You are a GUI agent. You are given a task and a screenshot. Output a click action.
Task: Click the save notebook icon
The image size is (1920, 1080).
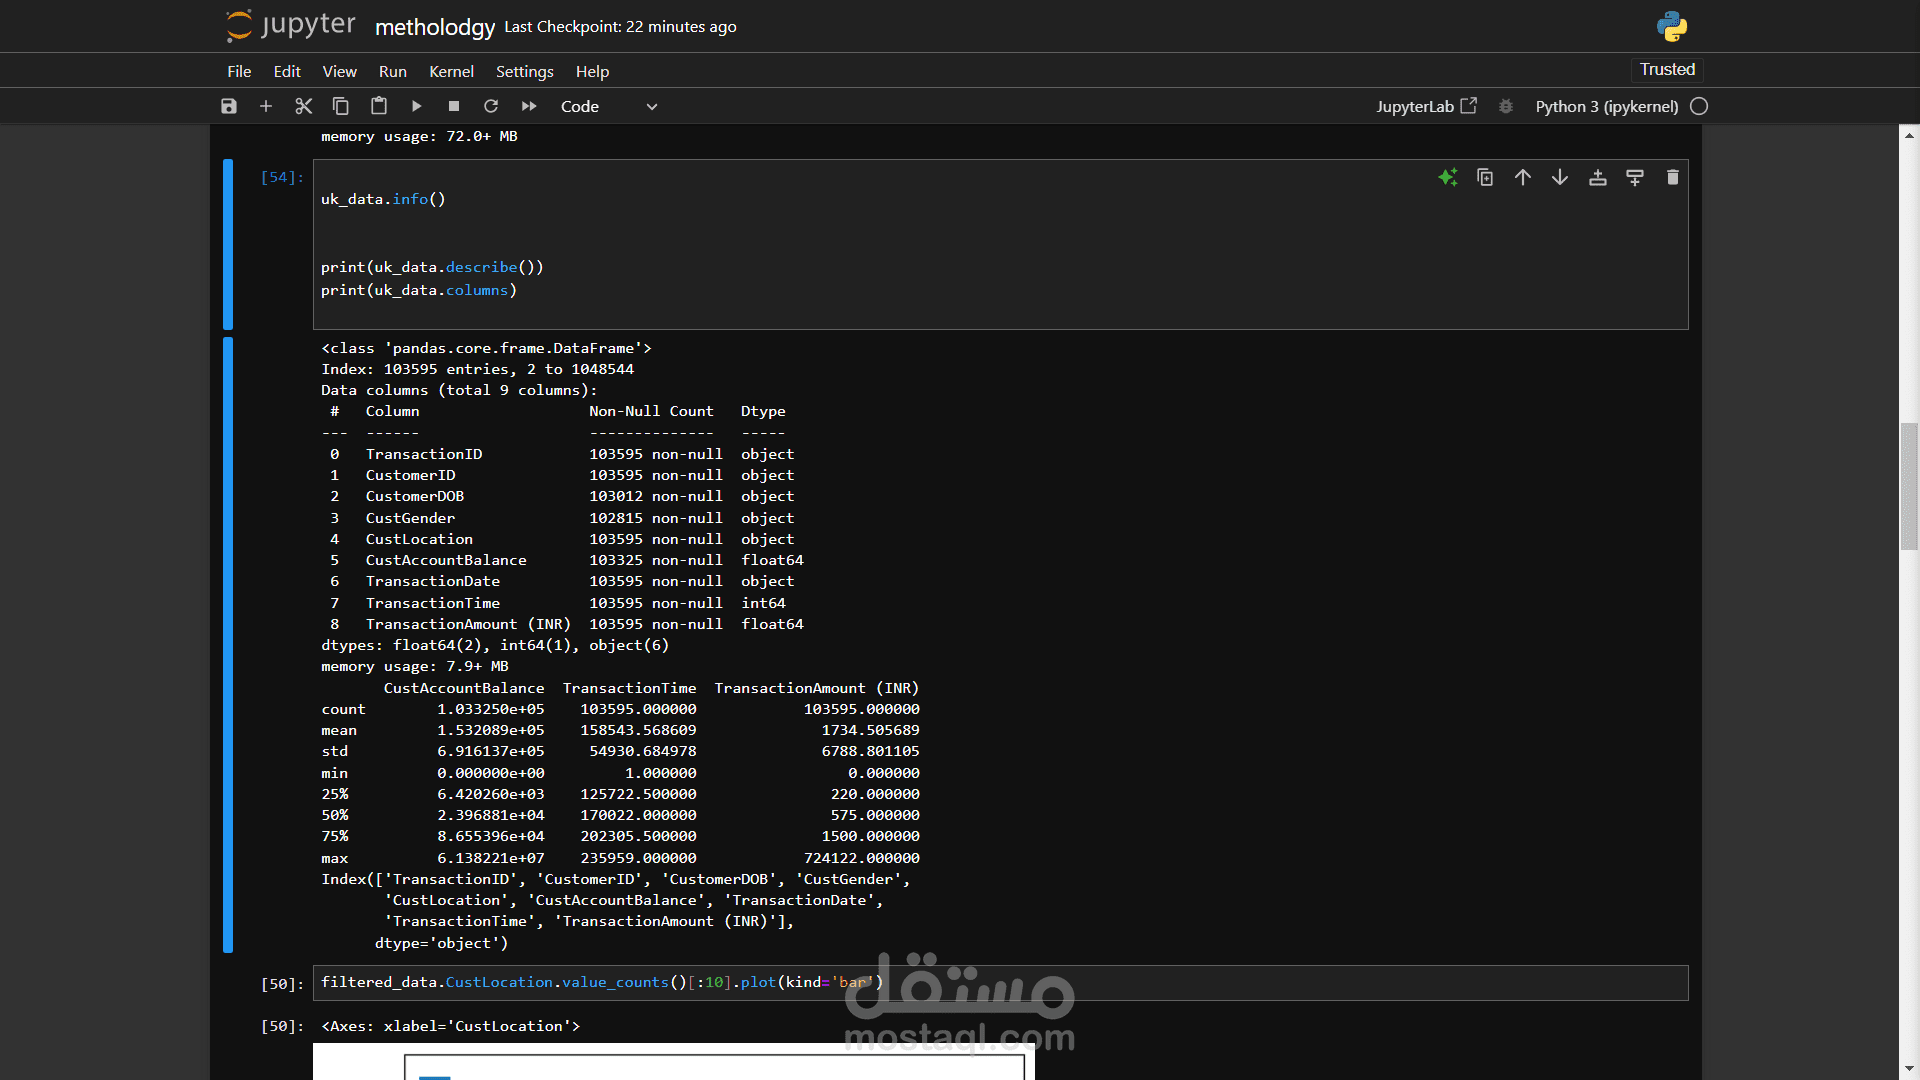(229, 106)
